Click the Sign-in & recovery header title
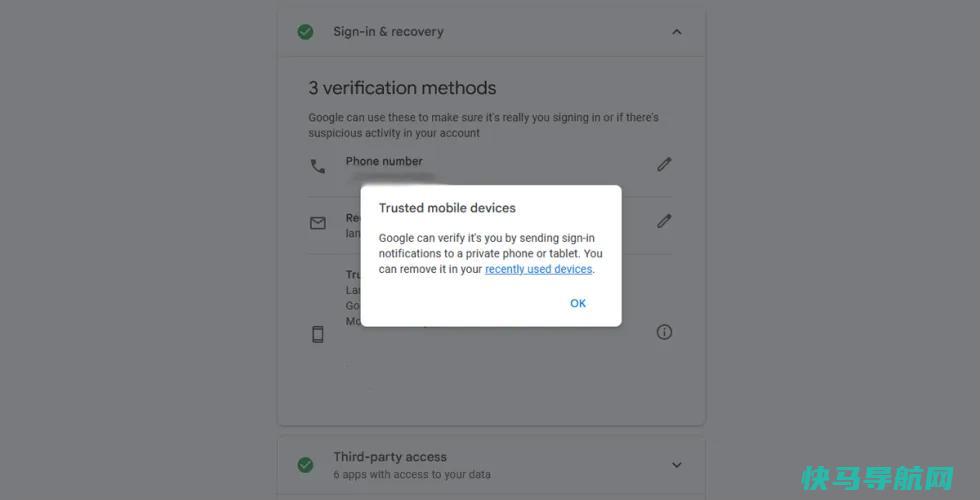This screenshot has height=500, width=980. pos(388,32)
